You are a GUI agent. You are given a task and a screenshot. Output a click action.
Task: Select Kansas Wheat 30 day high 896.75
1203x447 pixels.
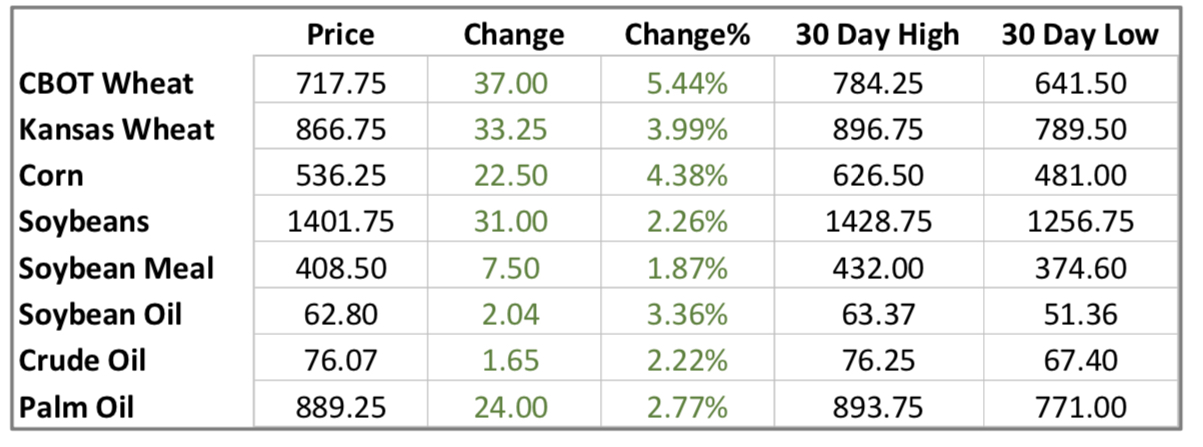(x=877, y=129)
